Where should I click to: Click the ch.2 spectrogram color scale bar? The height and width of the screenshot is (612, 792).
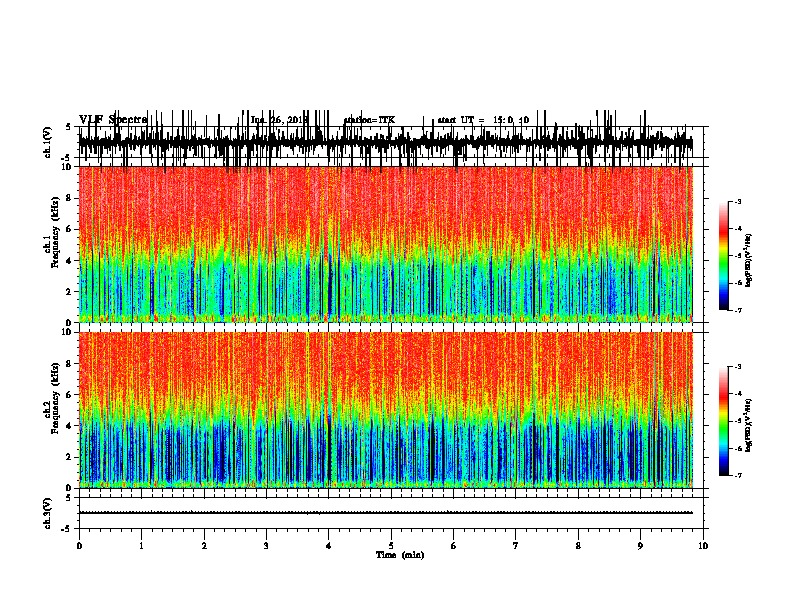click(x=724, y=421)
